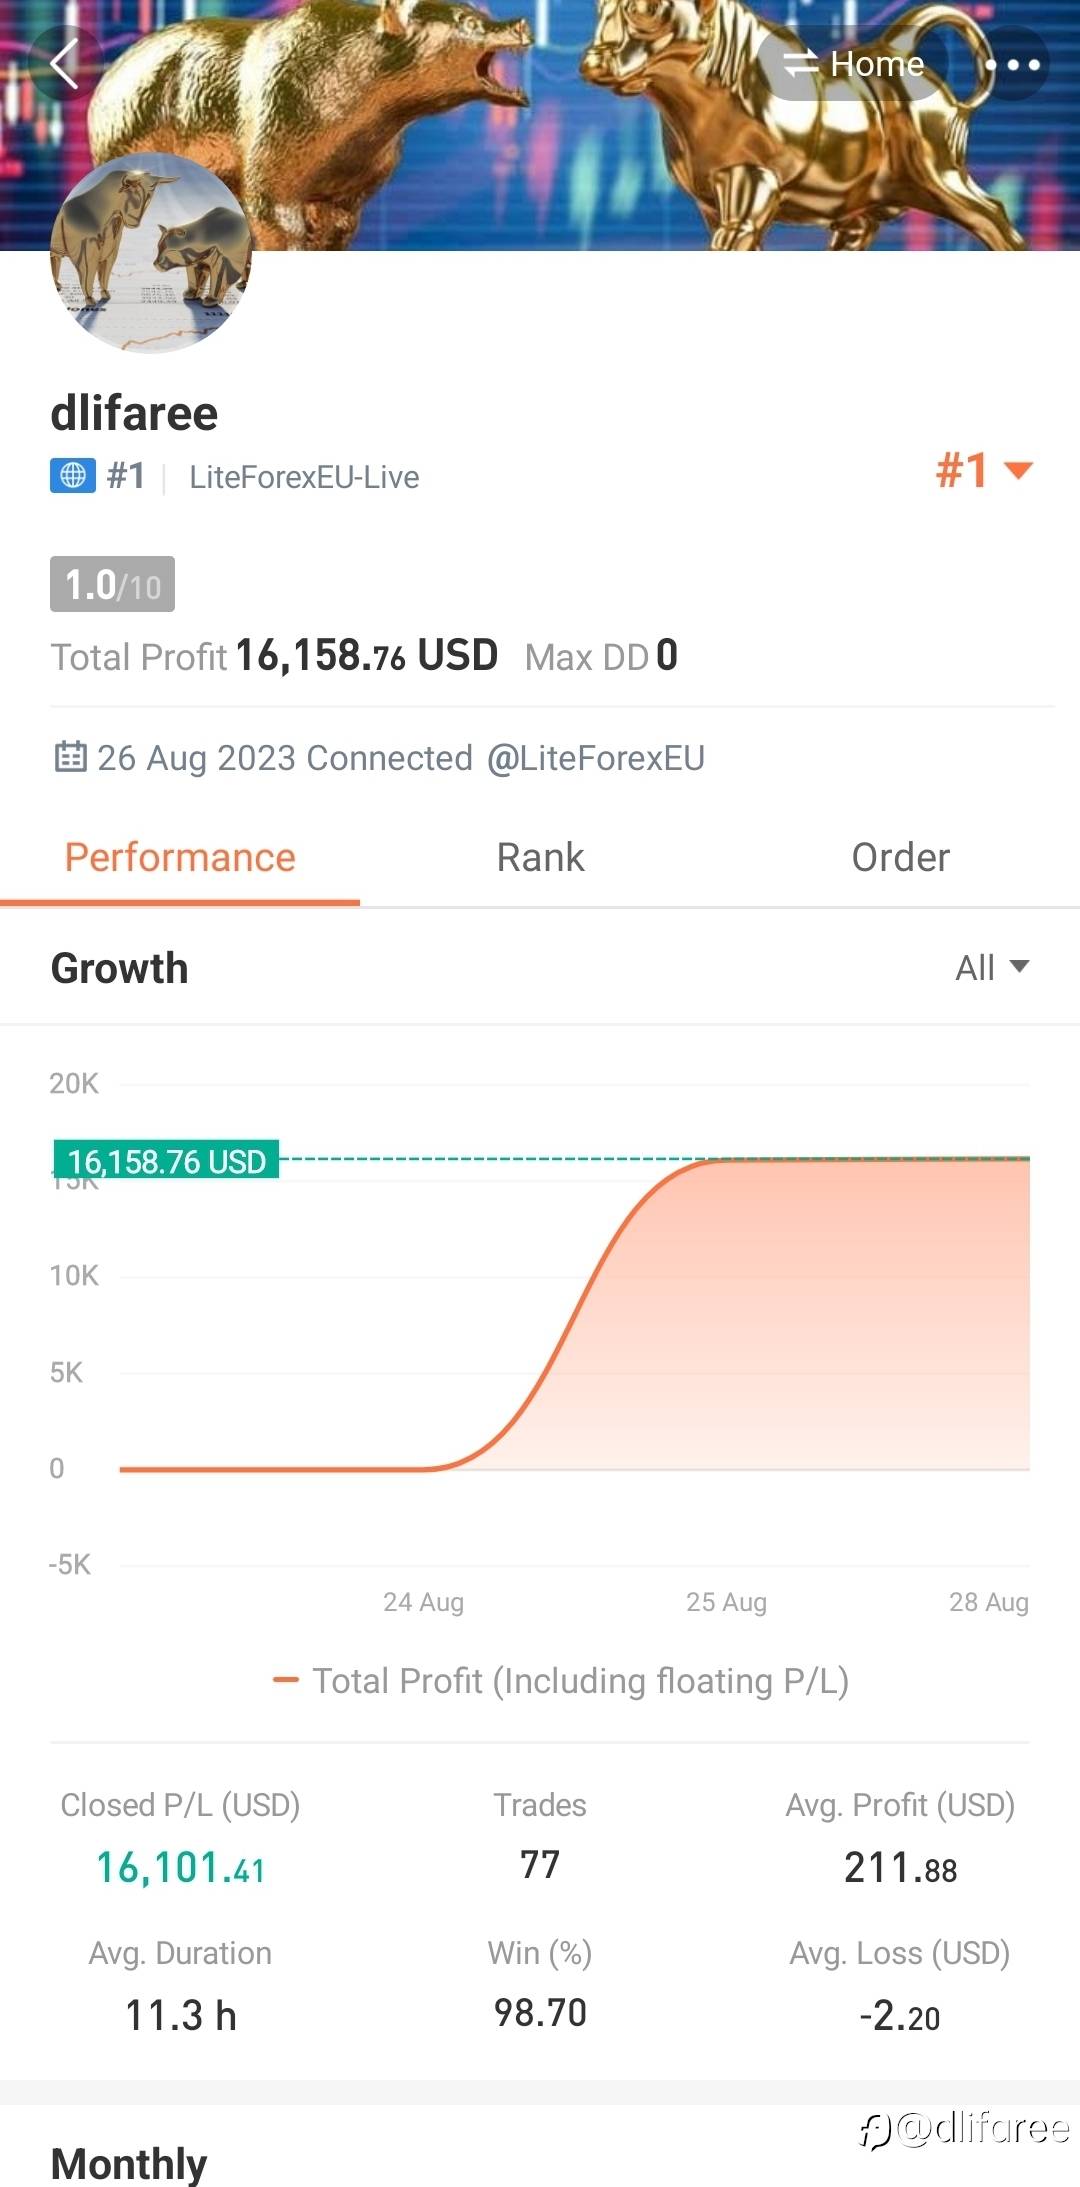
Task: Tap the Home switch button
Action: tap(854, 65)
